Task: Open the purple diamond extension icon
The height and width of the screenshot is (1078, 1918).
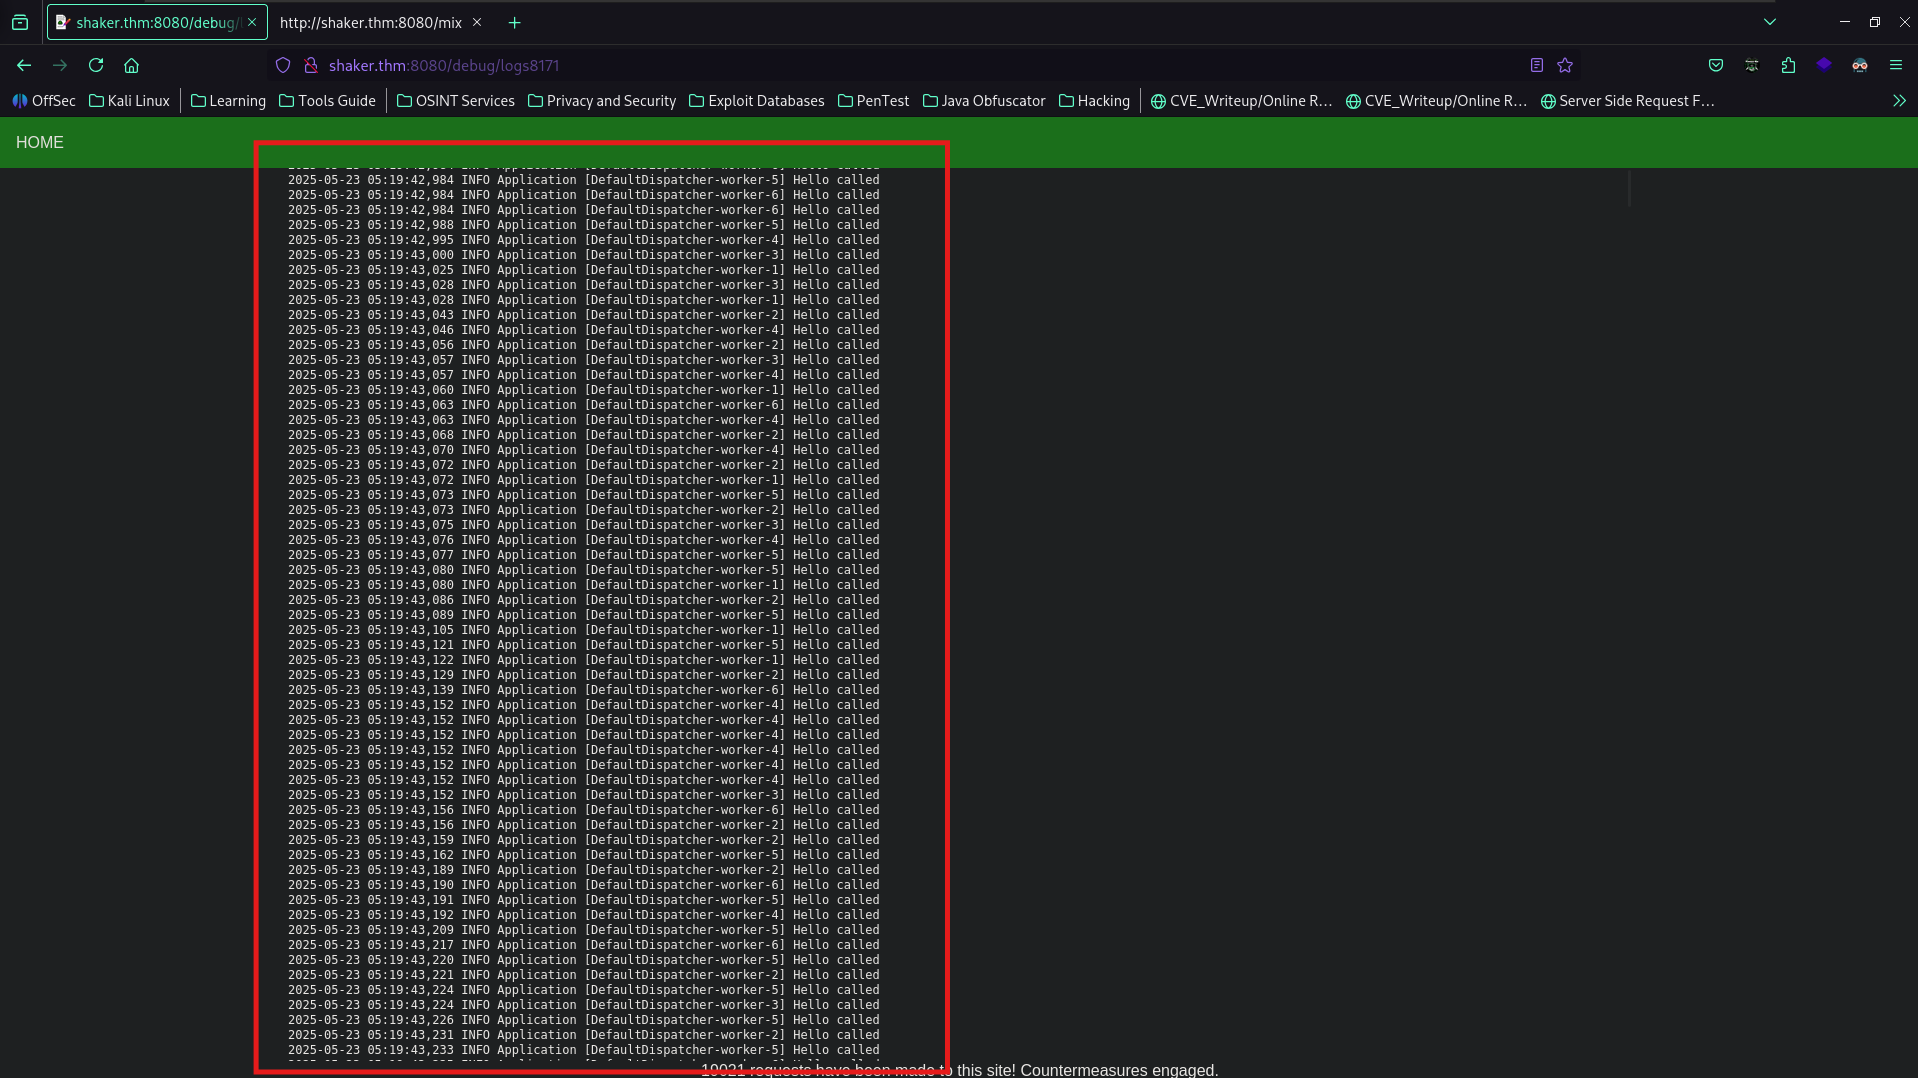Action: (x=1824, y=65)
